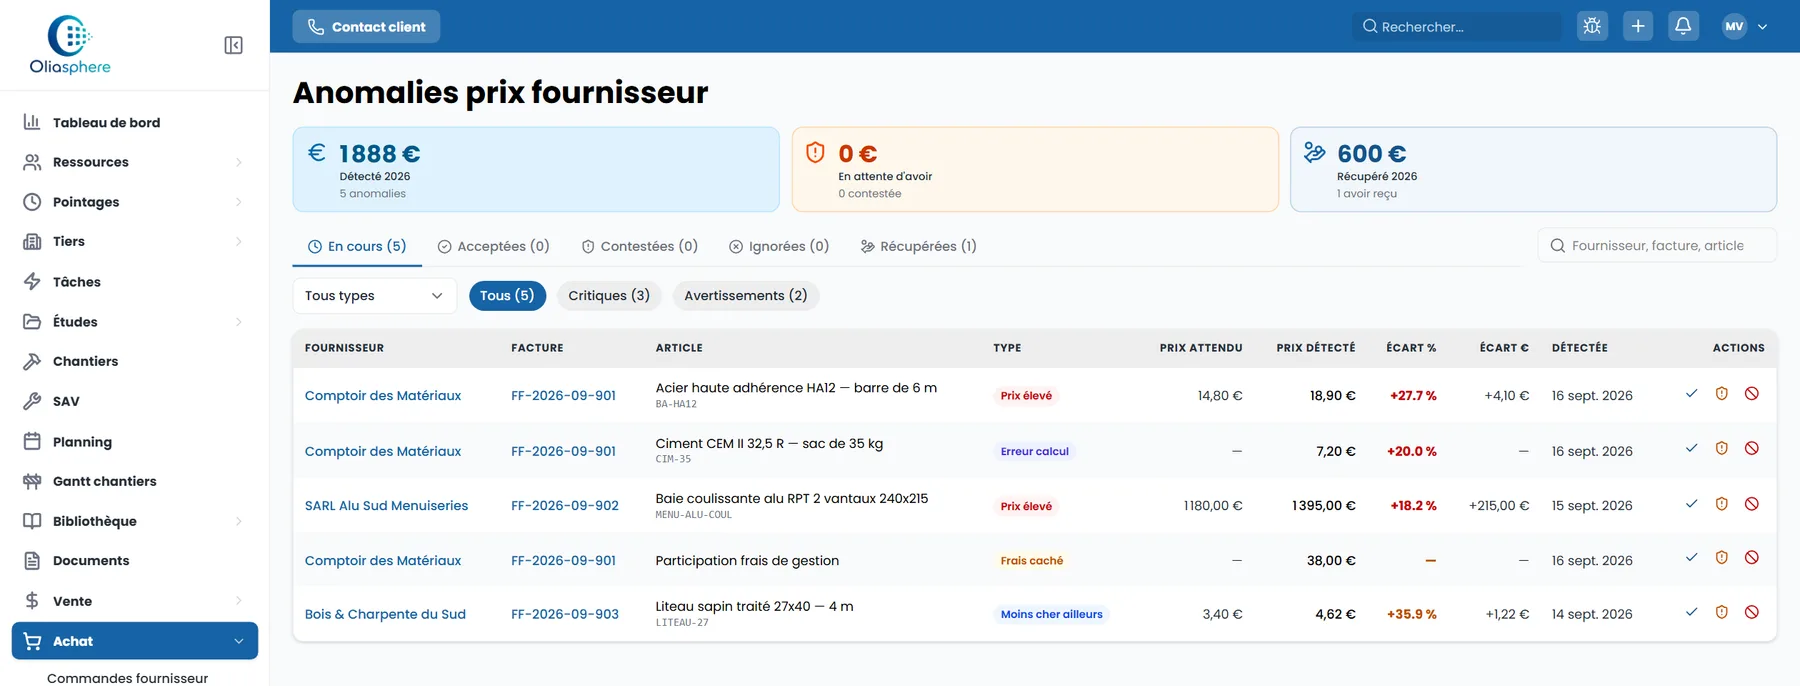Click the Oliasphere logo
Screen dimensions: 1800x686
click(x=70, y=45)
